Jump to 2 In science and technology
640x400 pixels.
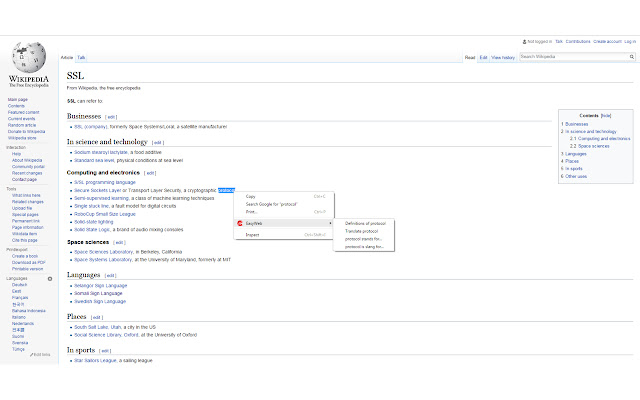(x=589, y=131)
